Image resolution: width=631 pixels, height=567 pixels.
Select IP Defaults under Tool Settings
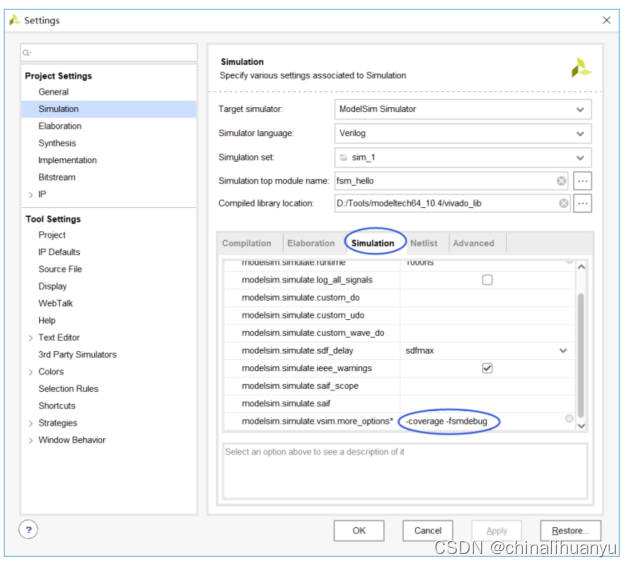(x=59, y=252)
